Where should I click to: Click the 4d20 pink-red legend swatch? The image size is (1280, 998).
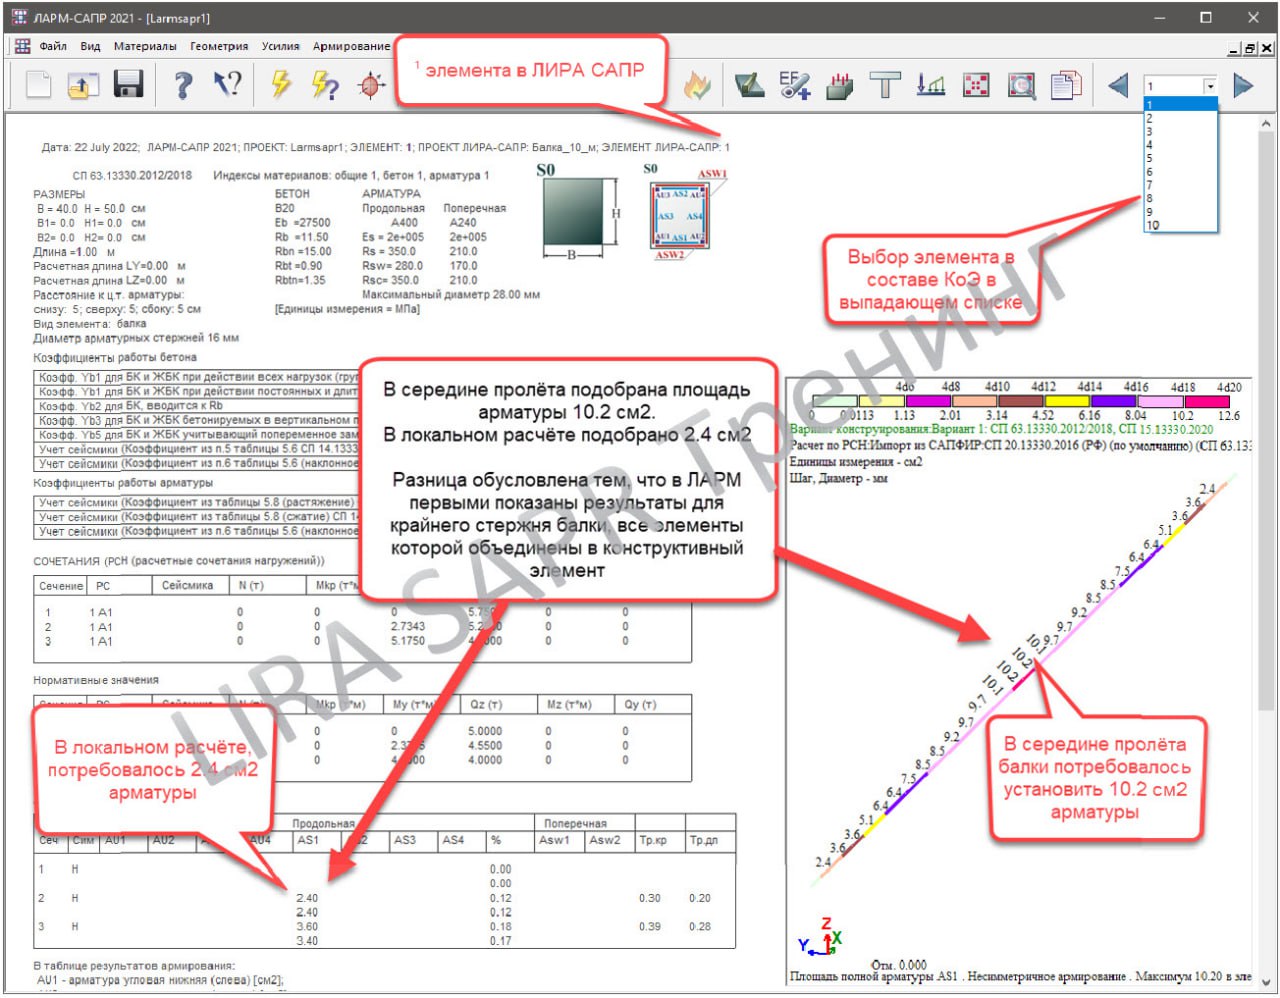click(1205, 401)
